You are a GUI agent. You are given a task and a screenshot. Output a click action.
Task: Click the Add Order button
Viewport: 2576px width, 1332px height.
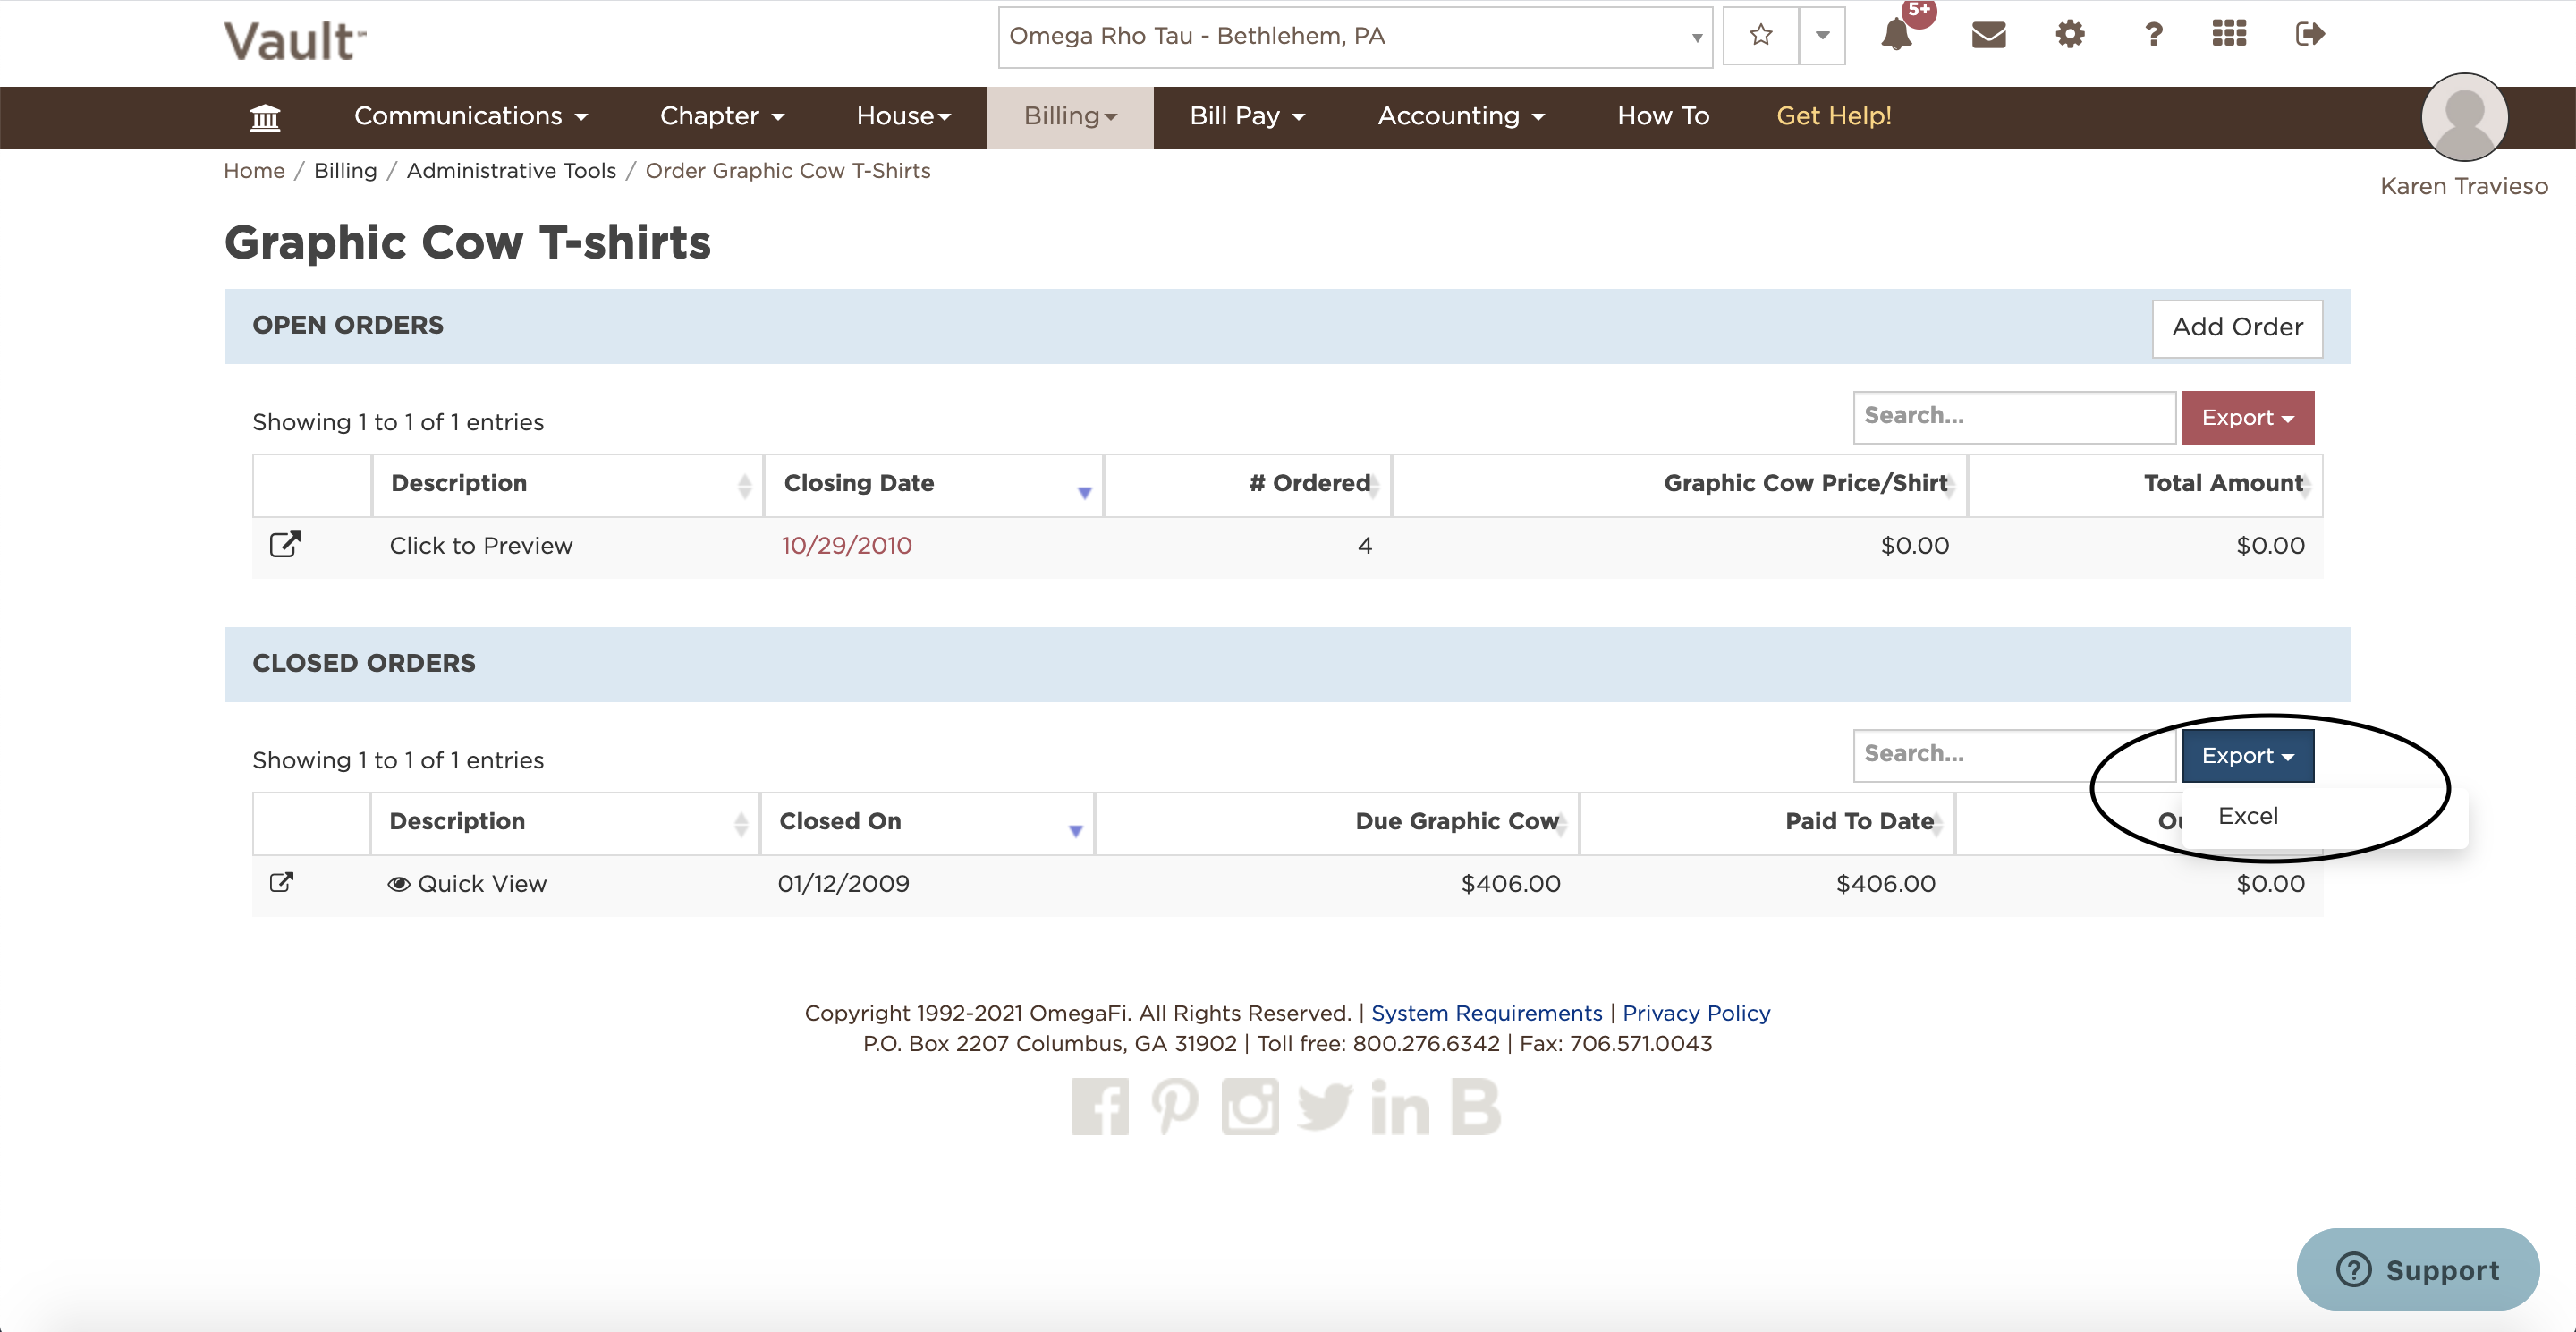pos(2236,328)
